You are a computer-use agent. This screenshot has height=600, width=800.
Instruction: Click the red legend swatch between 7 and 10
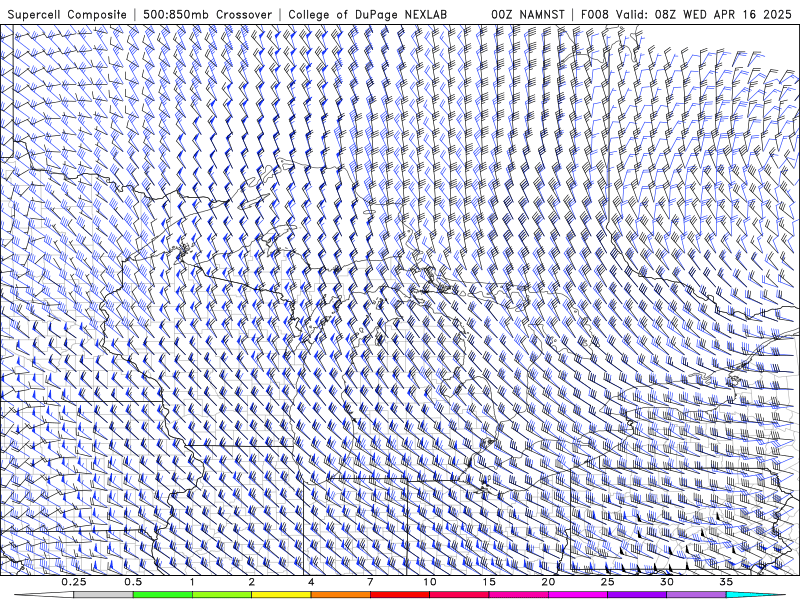[x=399, y=595]
